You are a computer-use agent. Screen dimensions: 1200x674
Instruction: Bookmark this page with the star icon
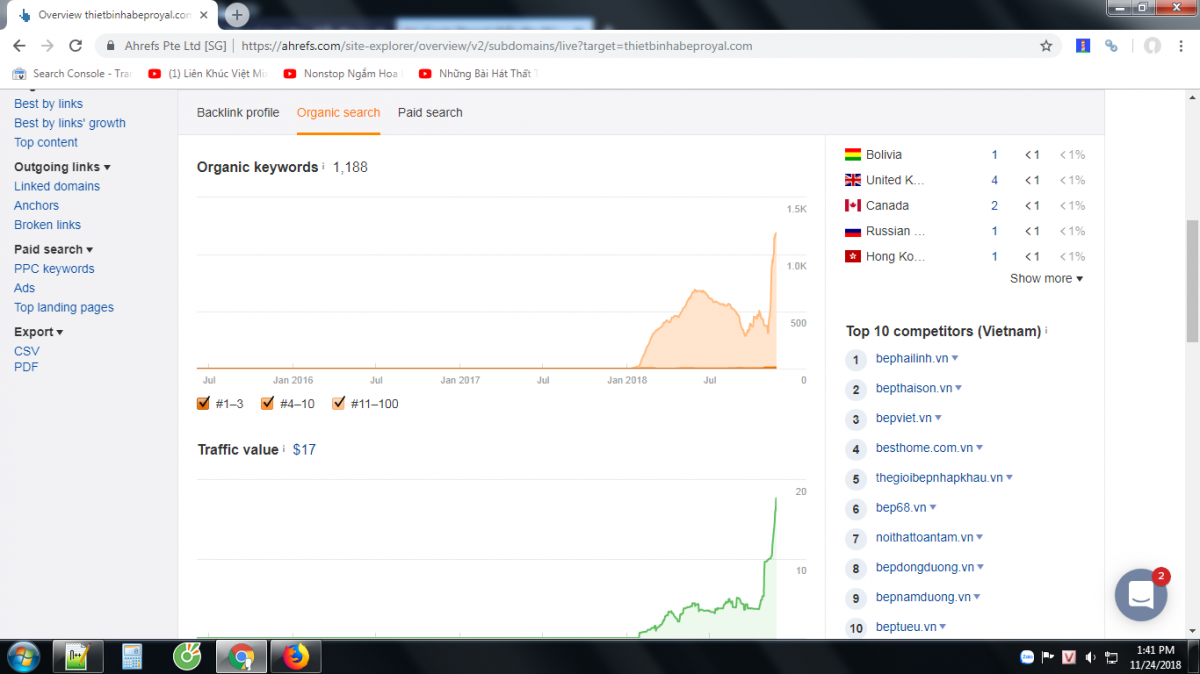[1046, 46]
